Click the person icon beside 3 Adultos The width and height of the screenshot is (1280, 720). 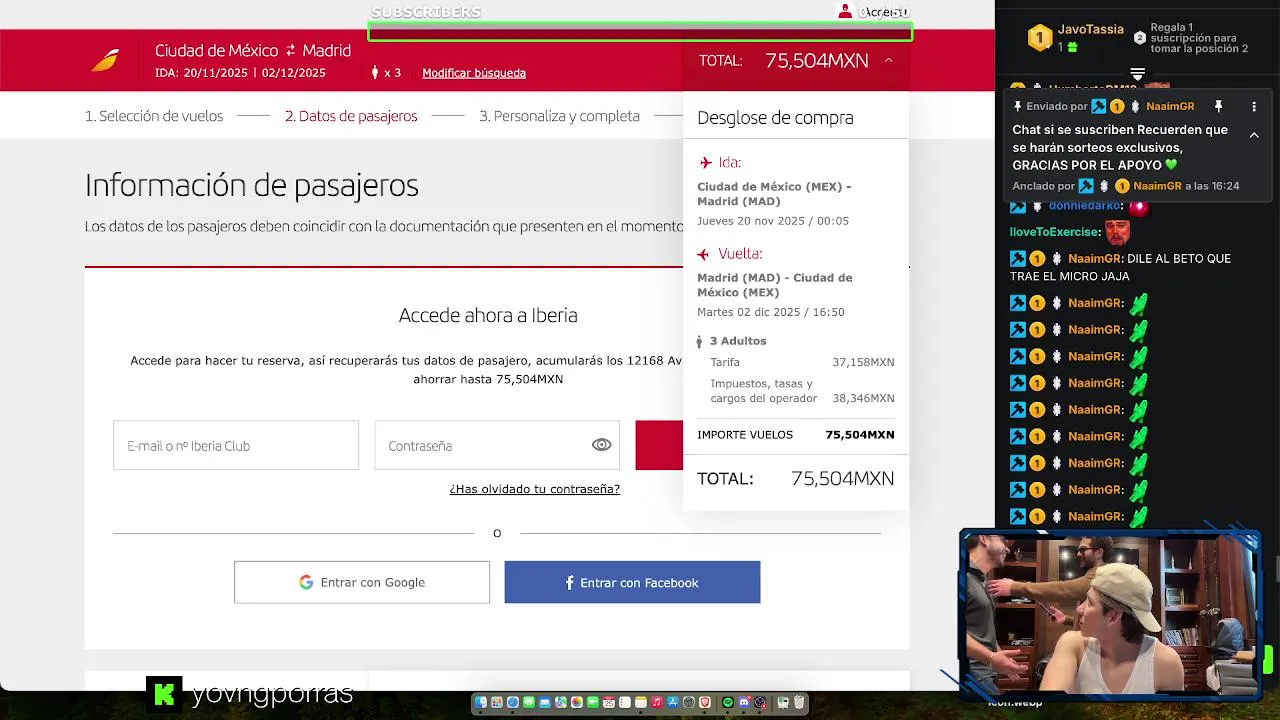pyautogui.click(x=700, y=342)
